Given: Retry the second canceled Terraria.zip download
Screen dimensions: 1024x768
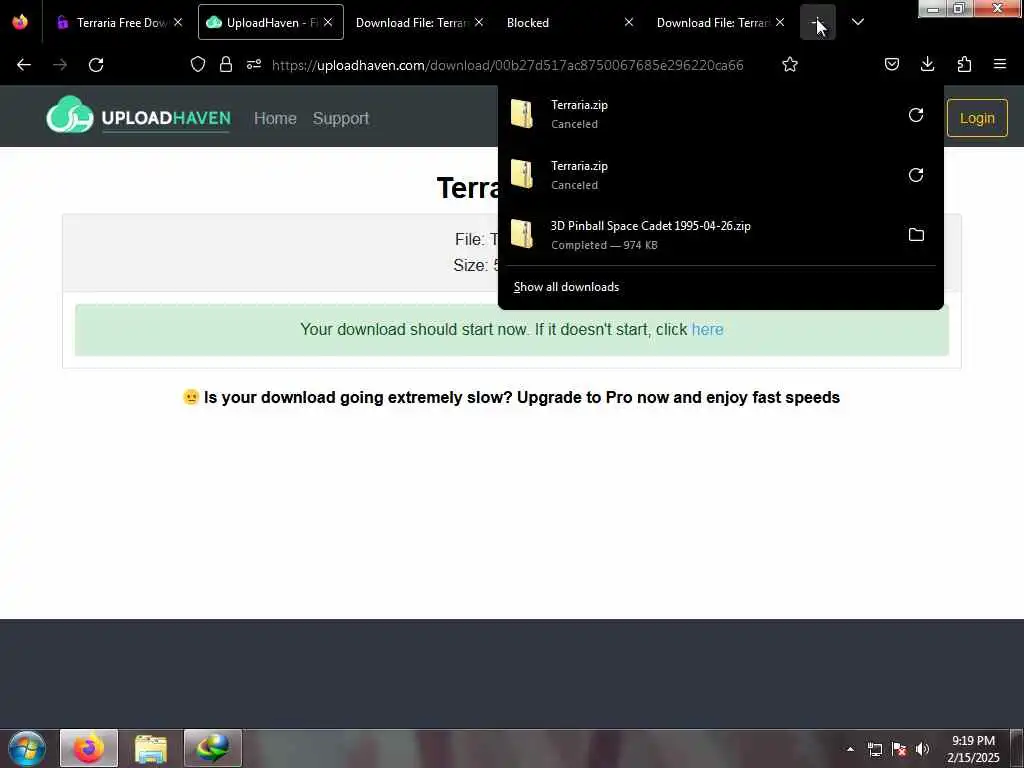Looking at the screenshot, I should point(916,175).
